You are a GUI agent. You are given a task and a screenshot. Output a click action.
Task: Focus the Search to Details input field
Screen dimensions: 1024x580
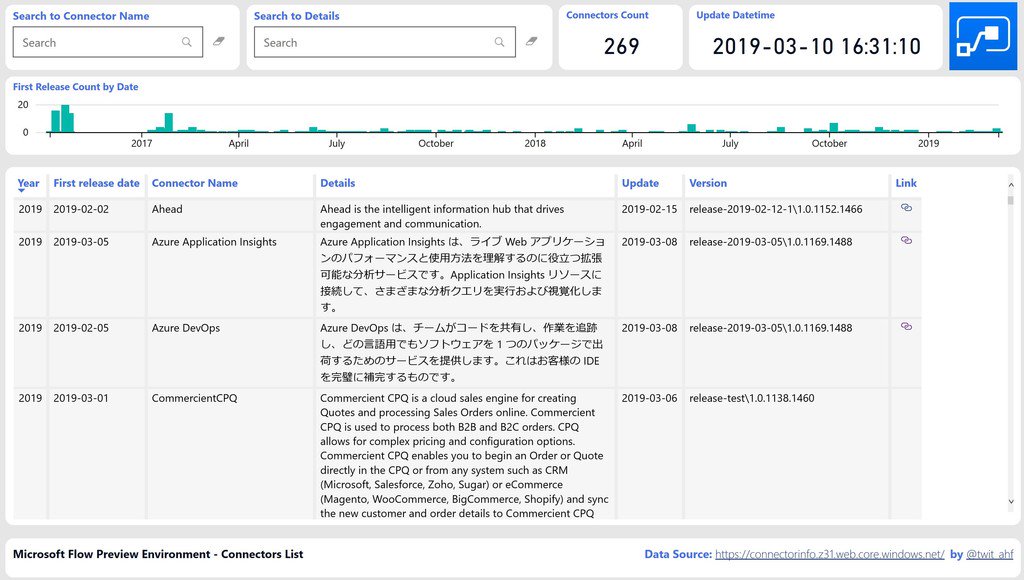pyautogui.click(x=385, y=42)
